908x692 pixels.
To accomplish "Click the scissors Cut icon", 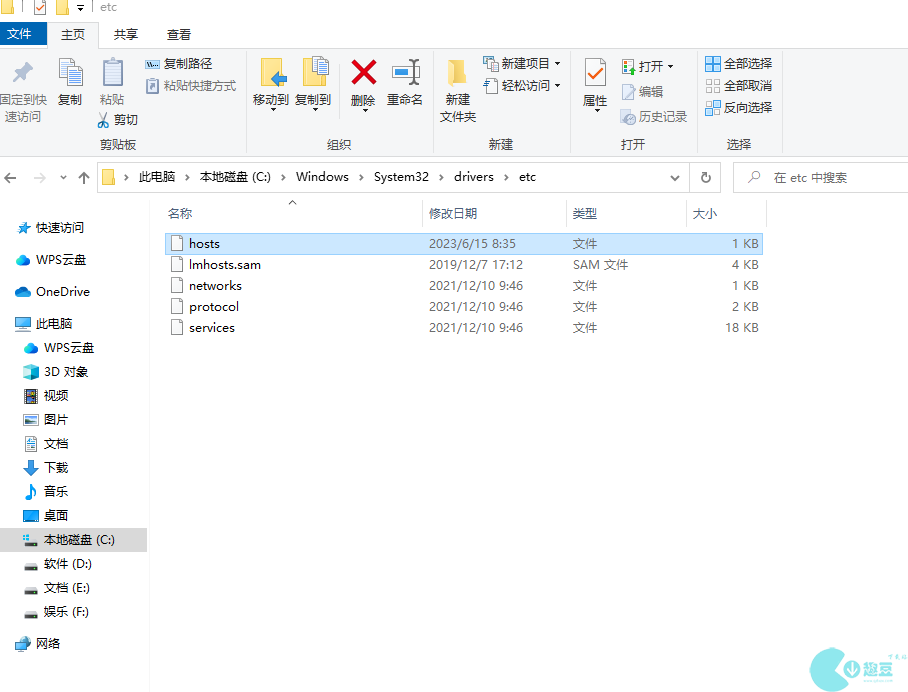I will point(104,120).
